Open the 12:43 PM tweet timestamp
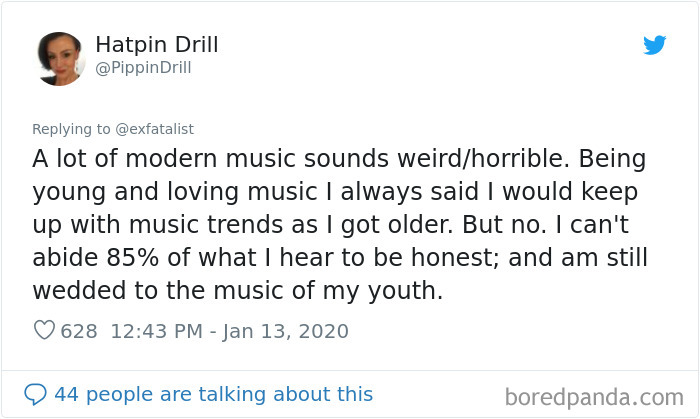The image size is (700, 419). (x=157, y=332)
